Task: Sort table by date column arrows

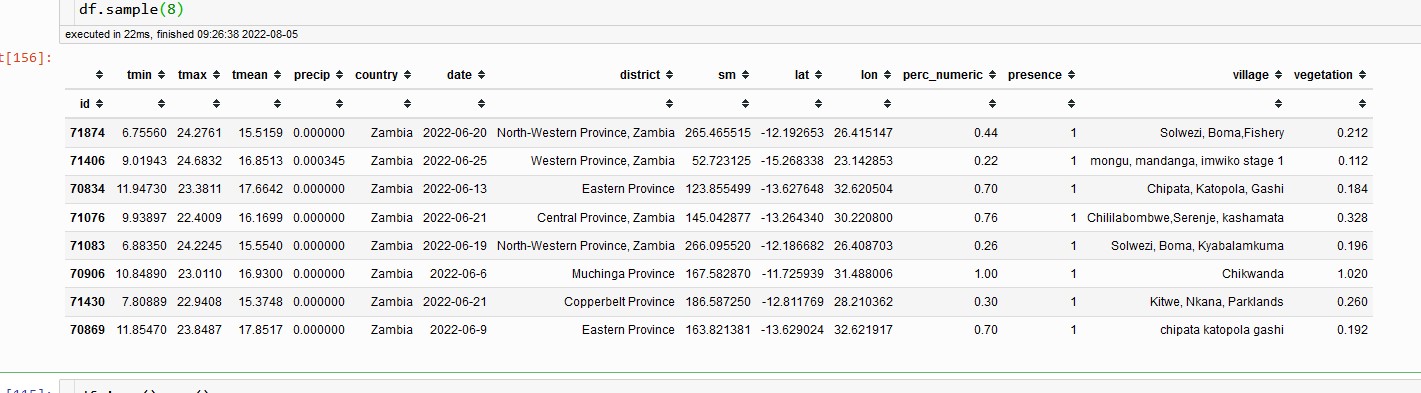Action: click(x=480, y=75)
